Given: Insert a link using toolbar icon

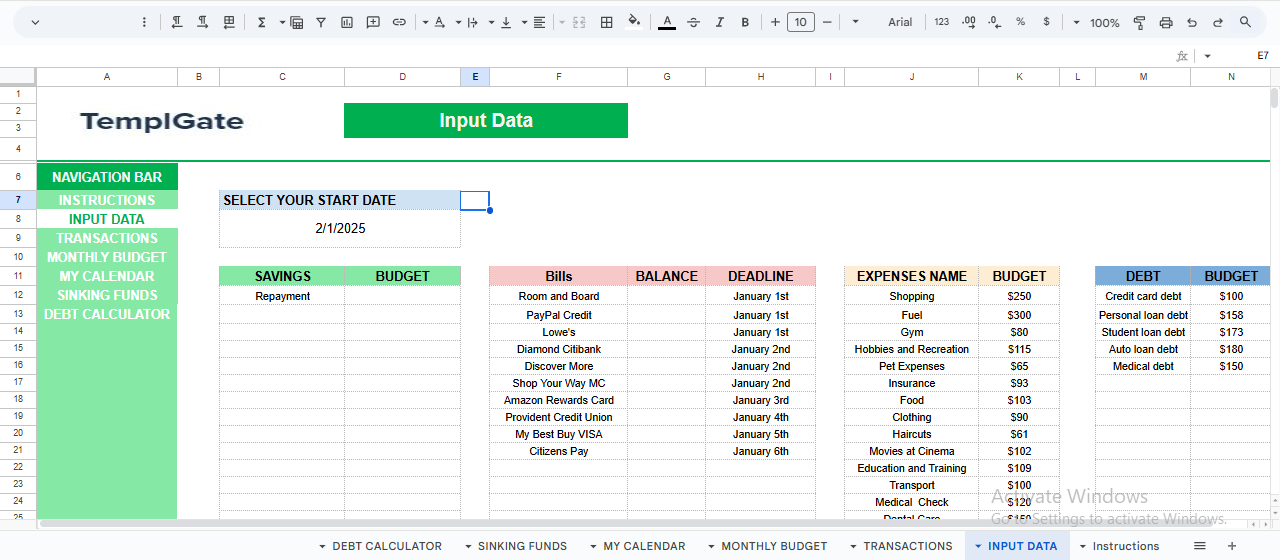Looking at the screenshot, I should pos(399,22).
